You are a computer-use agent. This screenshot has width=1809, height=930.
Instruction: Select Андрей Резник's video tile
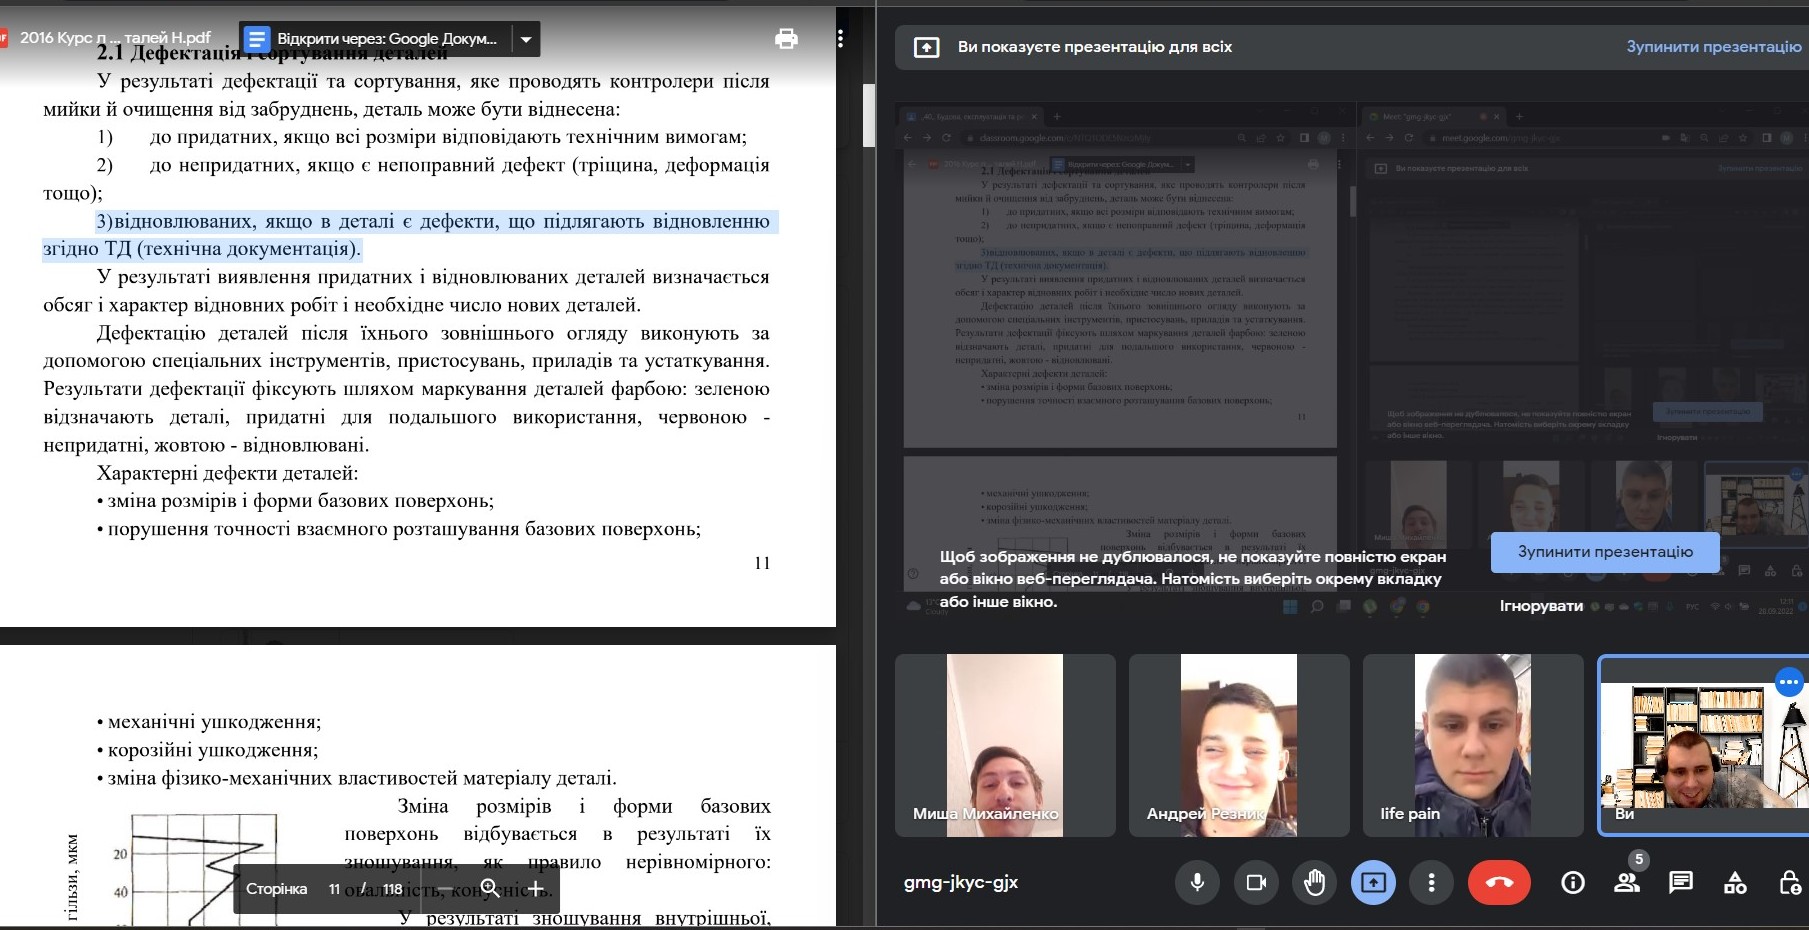tap(1239, 745)
